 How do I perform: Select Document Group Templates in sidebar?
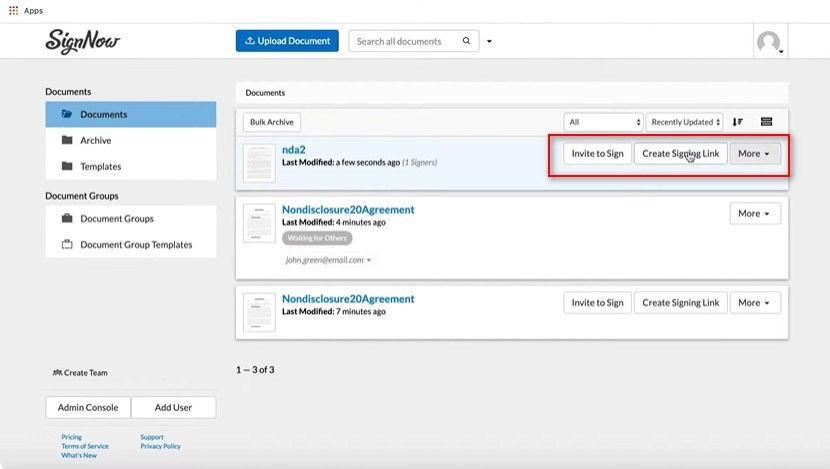click(136, 245)
